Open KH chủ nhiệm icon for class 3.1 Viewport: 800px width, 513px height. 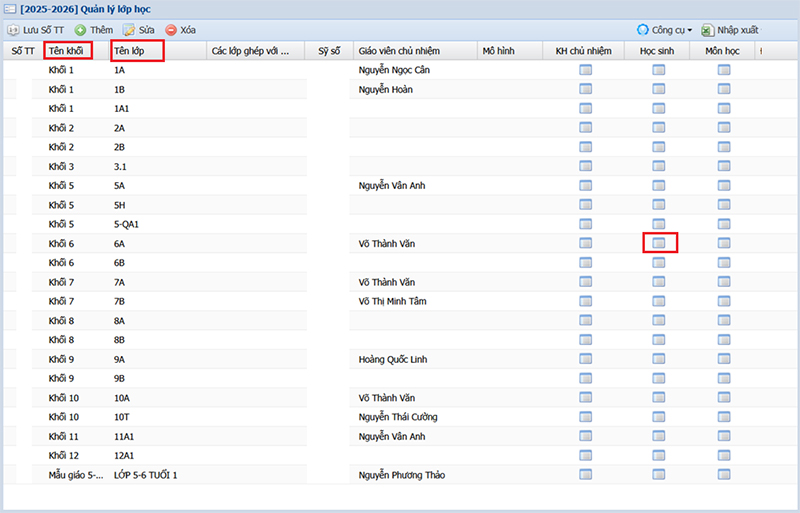coord(586,166)
